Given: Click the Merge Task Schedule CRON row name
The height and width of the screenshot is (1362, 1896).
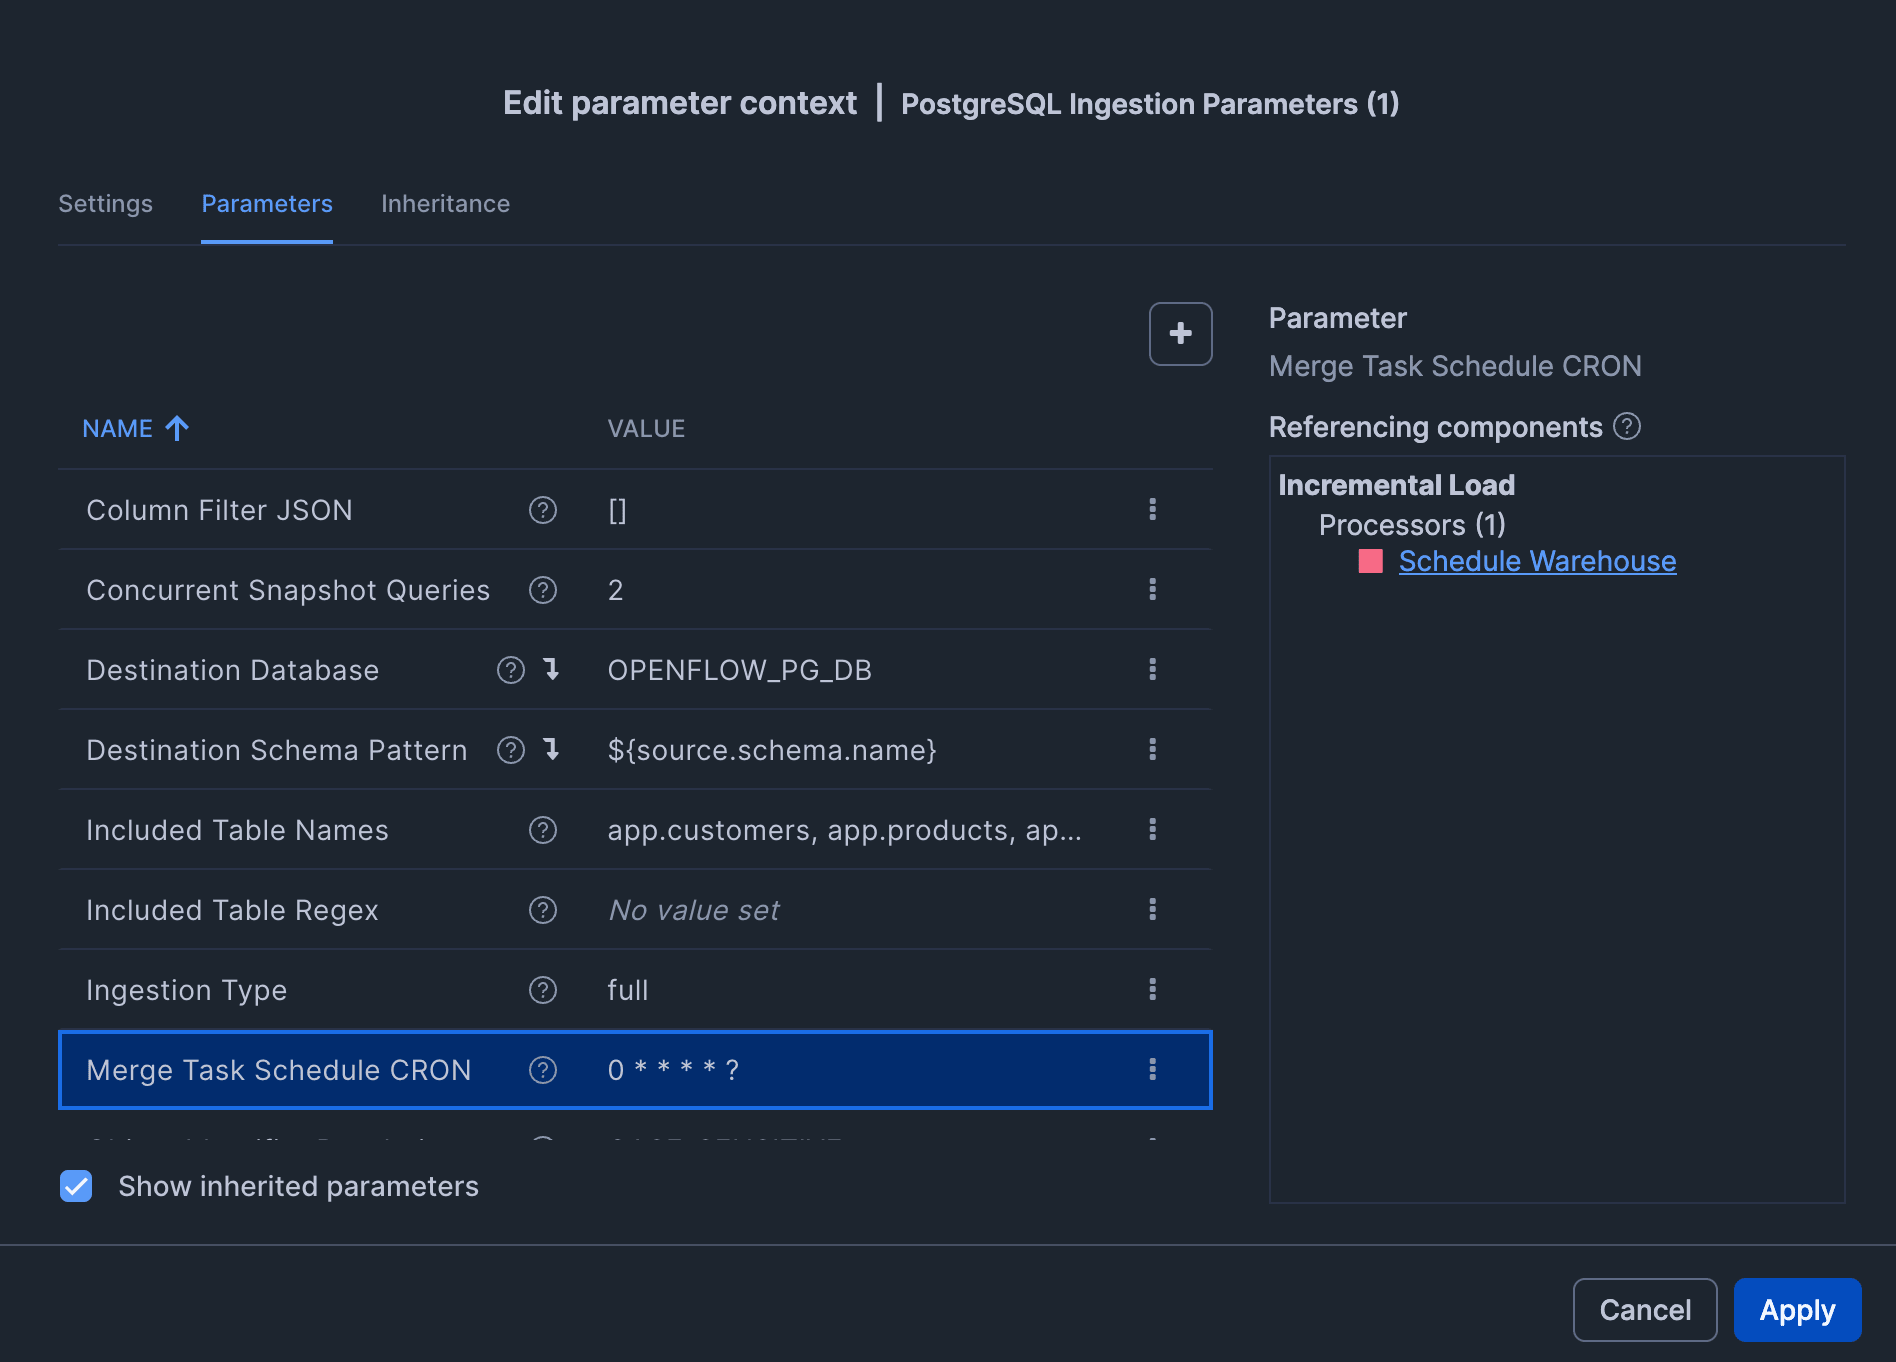Looking at the screenshot, I should [x=278, y=1070].
